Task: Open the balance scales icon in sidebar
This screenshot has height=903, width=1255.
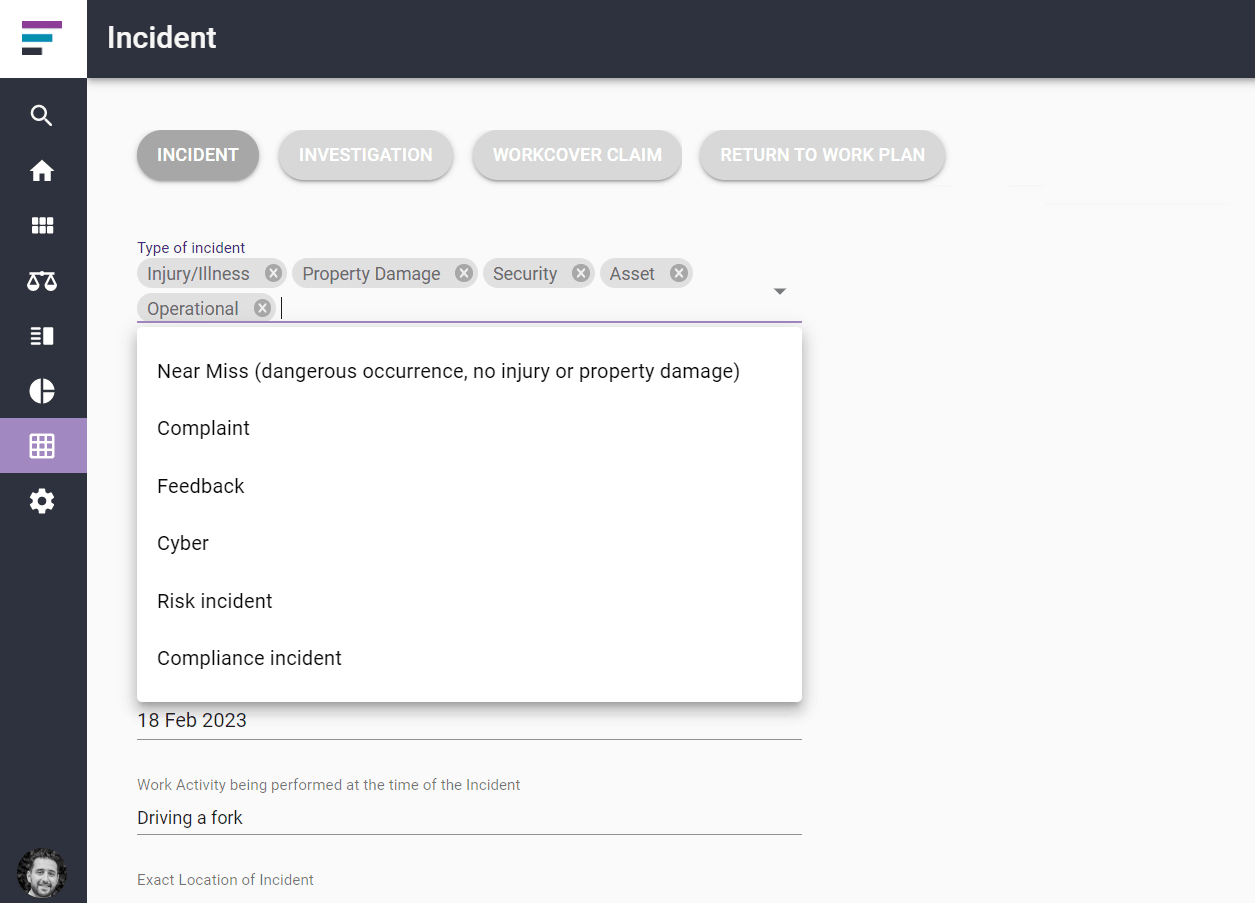Action: 41,281
